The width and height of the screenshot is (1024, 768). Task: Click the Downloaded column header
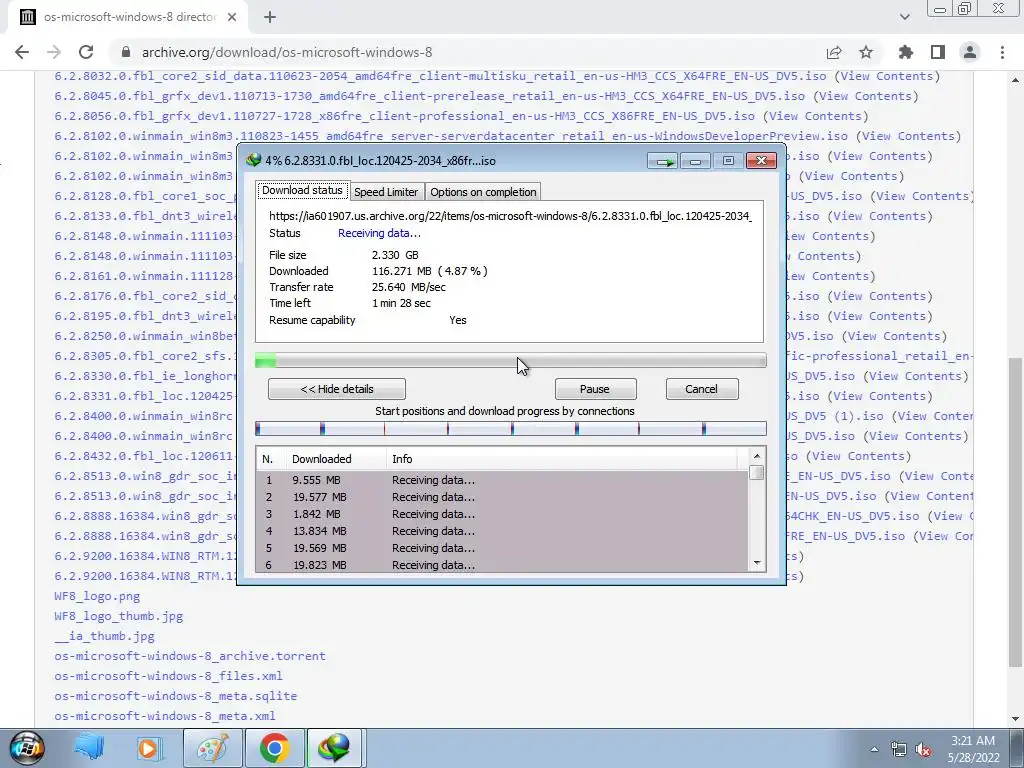[x=336, y=459]
